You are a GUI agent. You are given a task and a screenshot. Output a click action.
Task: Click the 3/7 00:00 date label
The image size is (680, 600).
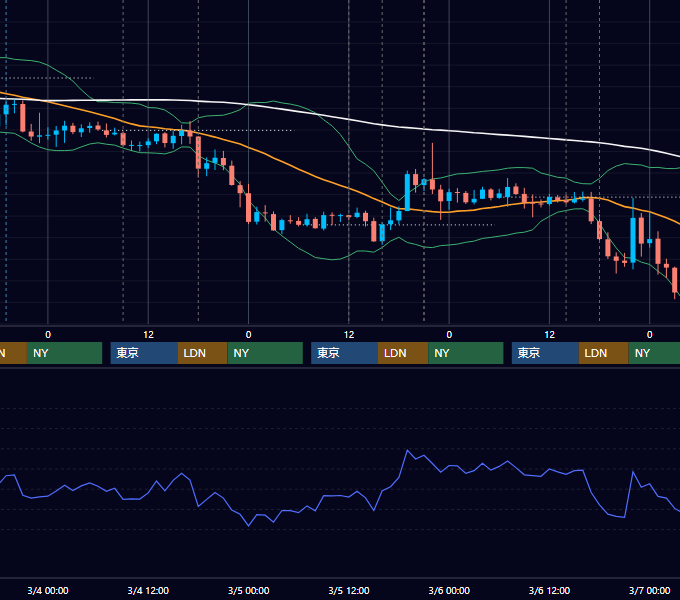coord(650,590)
